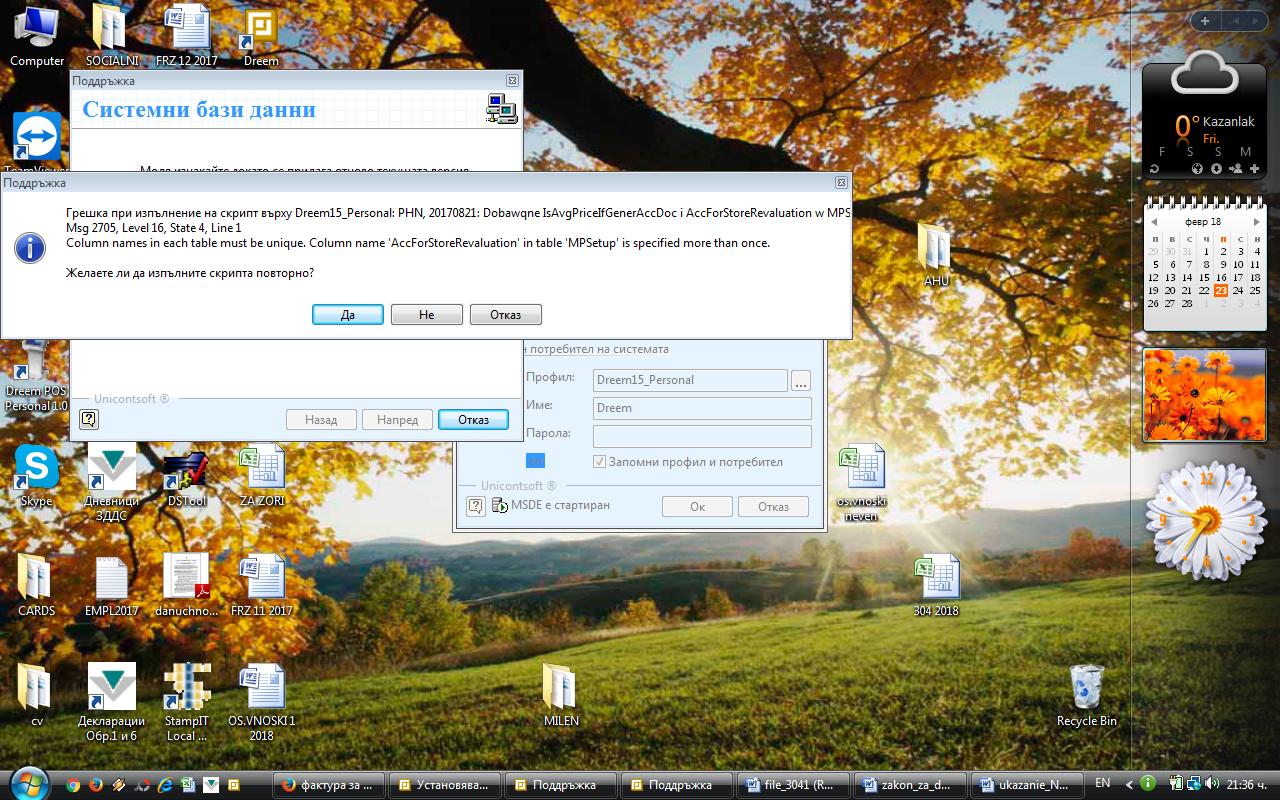The height and width of the screenshot is (800, 1280).
Task: Open the CARDS folder icon
Action: coord(36,586)
